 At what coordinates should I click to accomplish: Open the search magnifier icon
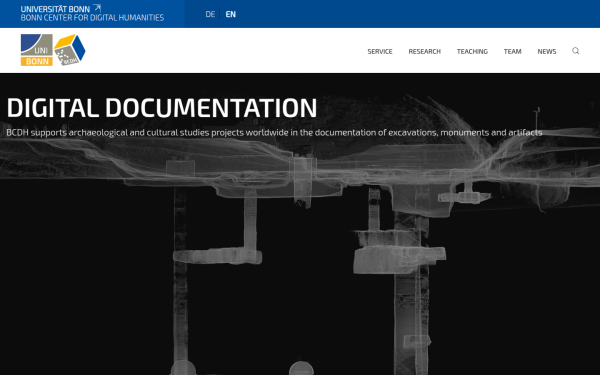575,51
